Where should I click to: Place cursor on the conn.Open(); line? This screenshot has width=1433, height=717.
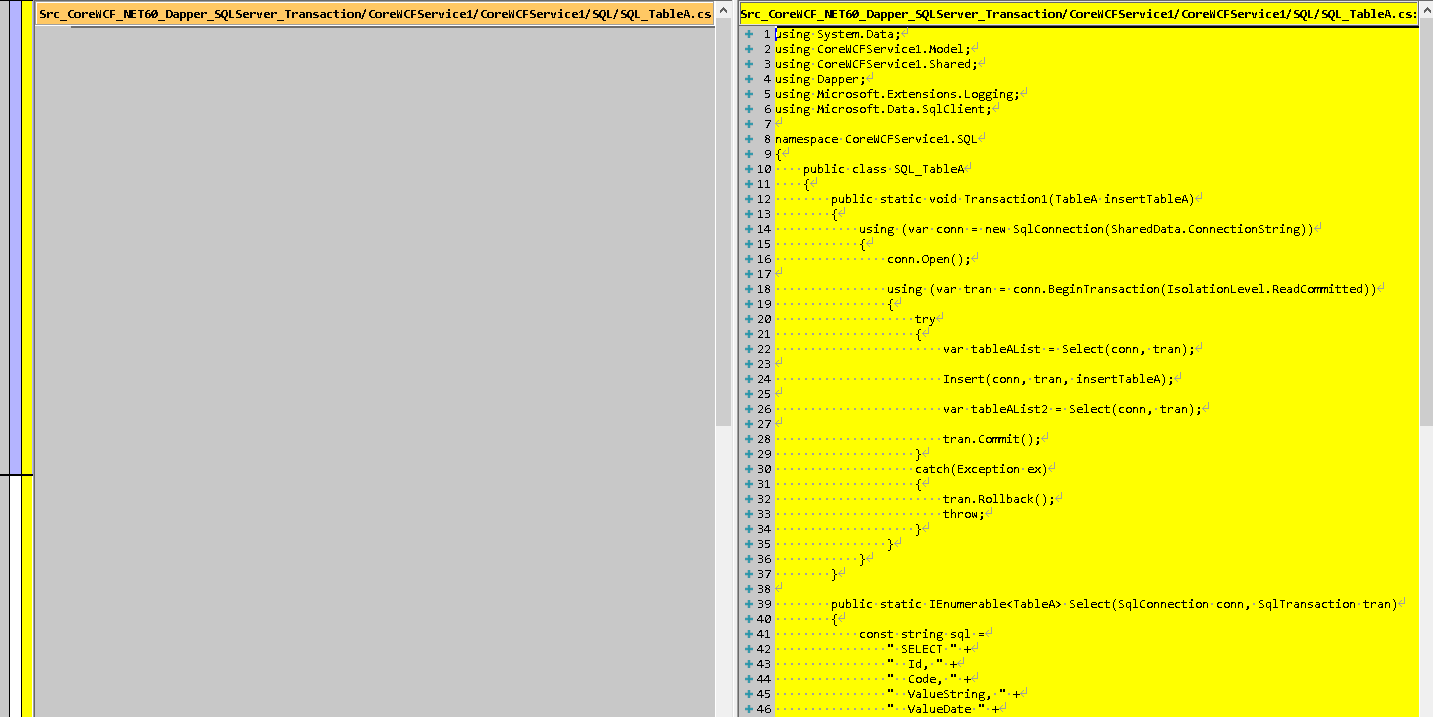point(929,259)
